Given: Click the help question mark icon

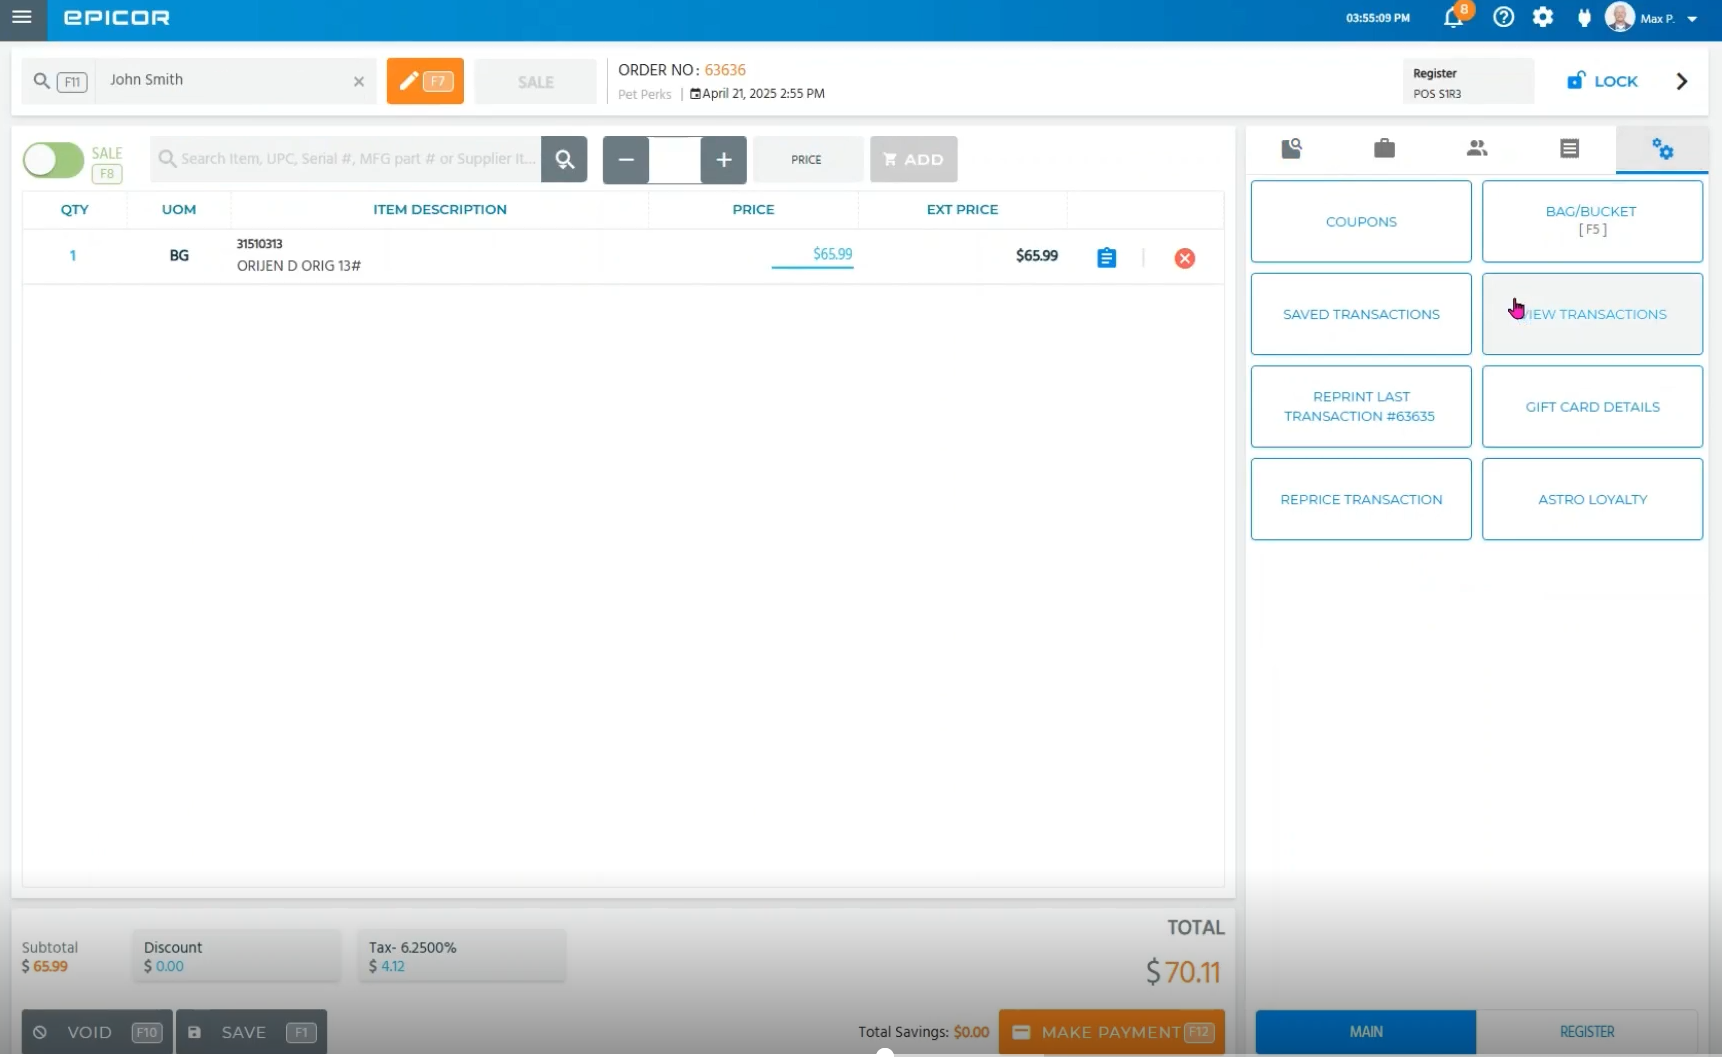Looking at the screenshot, I should 1503,18.
